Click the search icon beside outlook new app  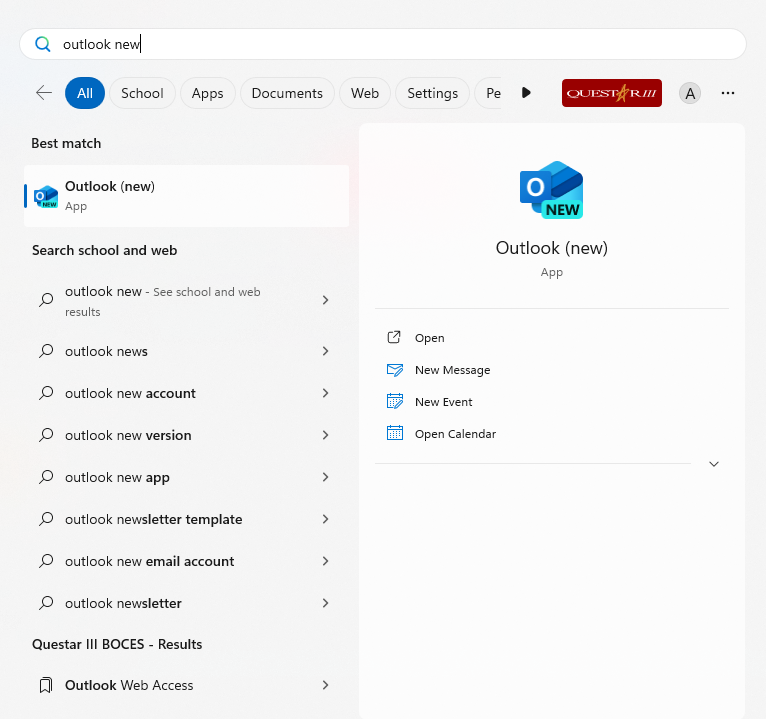pos(46,477)
